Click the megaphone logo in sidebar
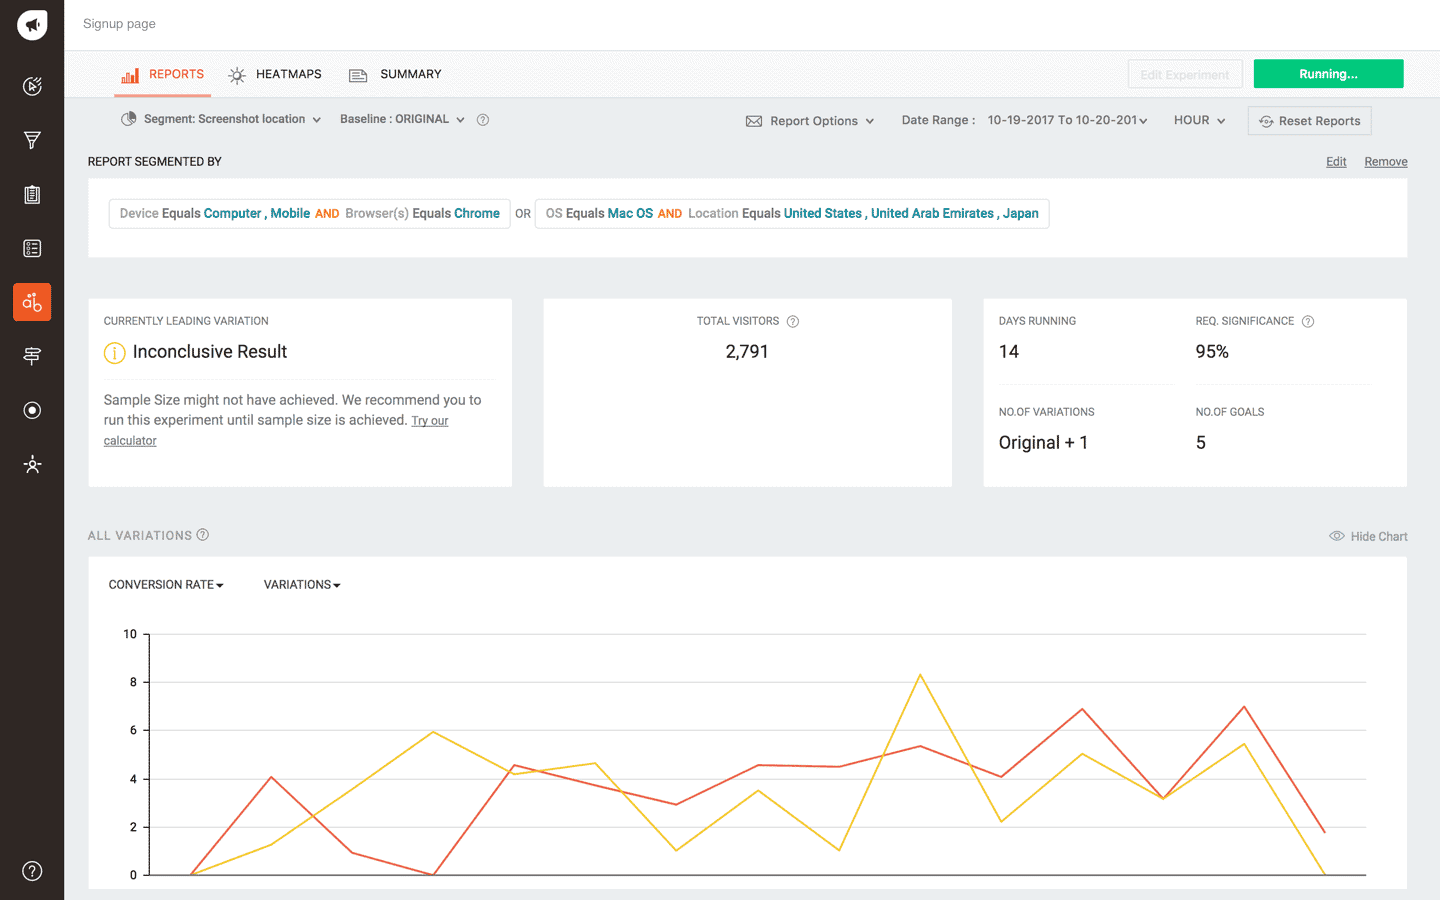Viewport: 1440px width, 900px height. [x=32, y=25]
